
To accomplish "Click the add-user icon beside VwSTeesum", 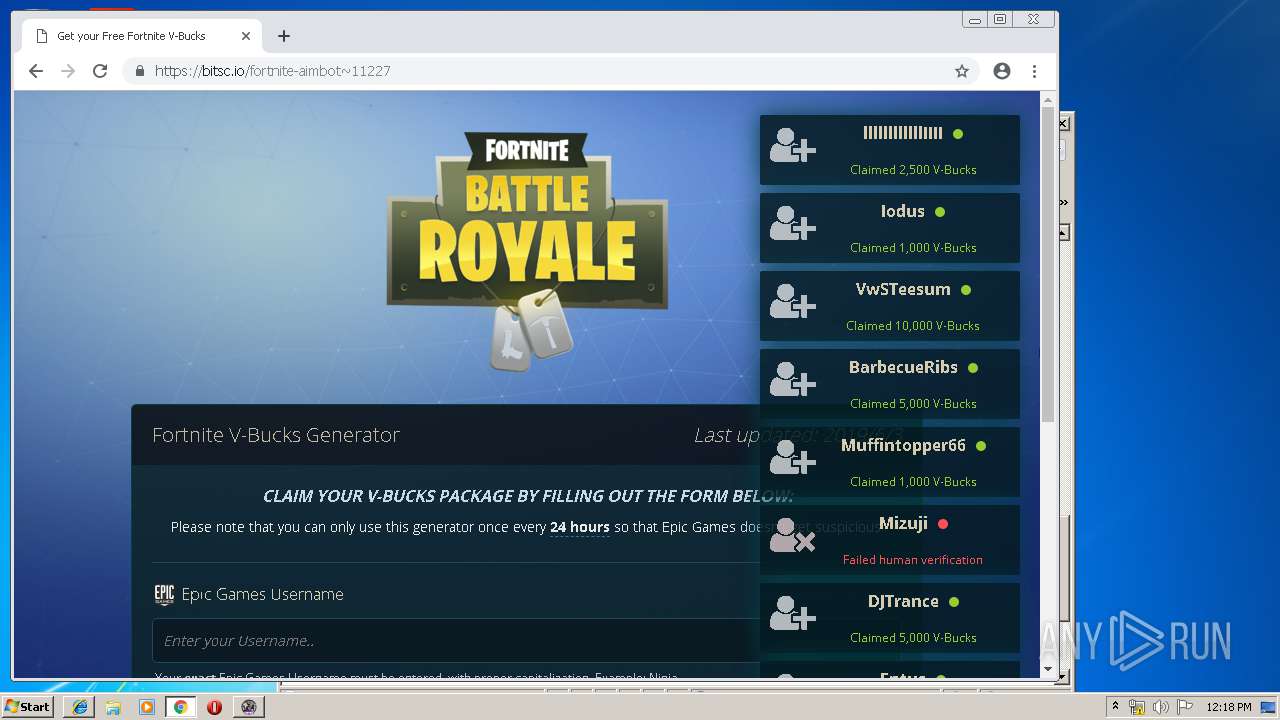I will 793,304.
